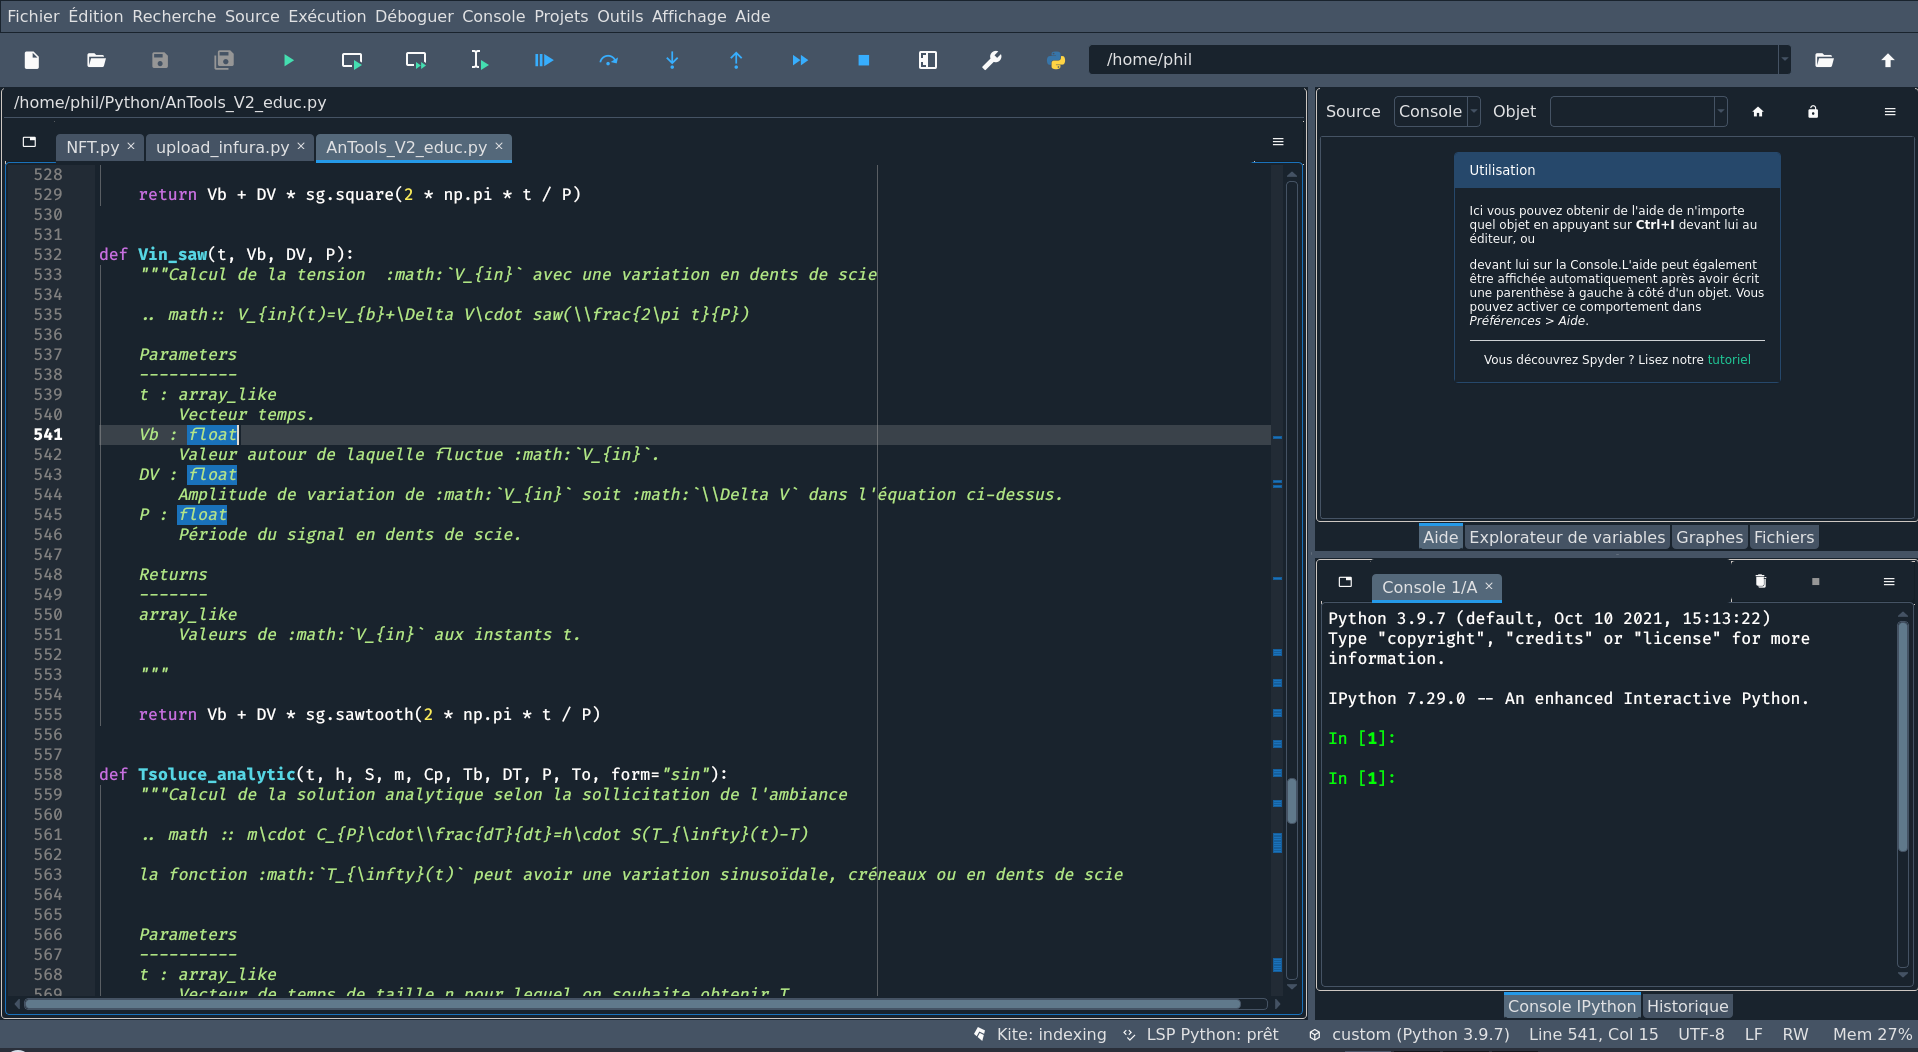
Task: Switch to the Fichiers tab
Action: tap(1783, 537)
